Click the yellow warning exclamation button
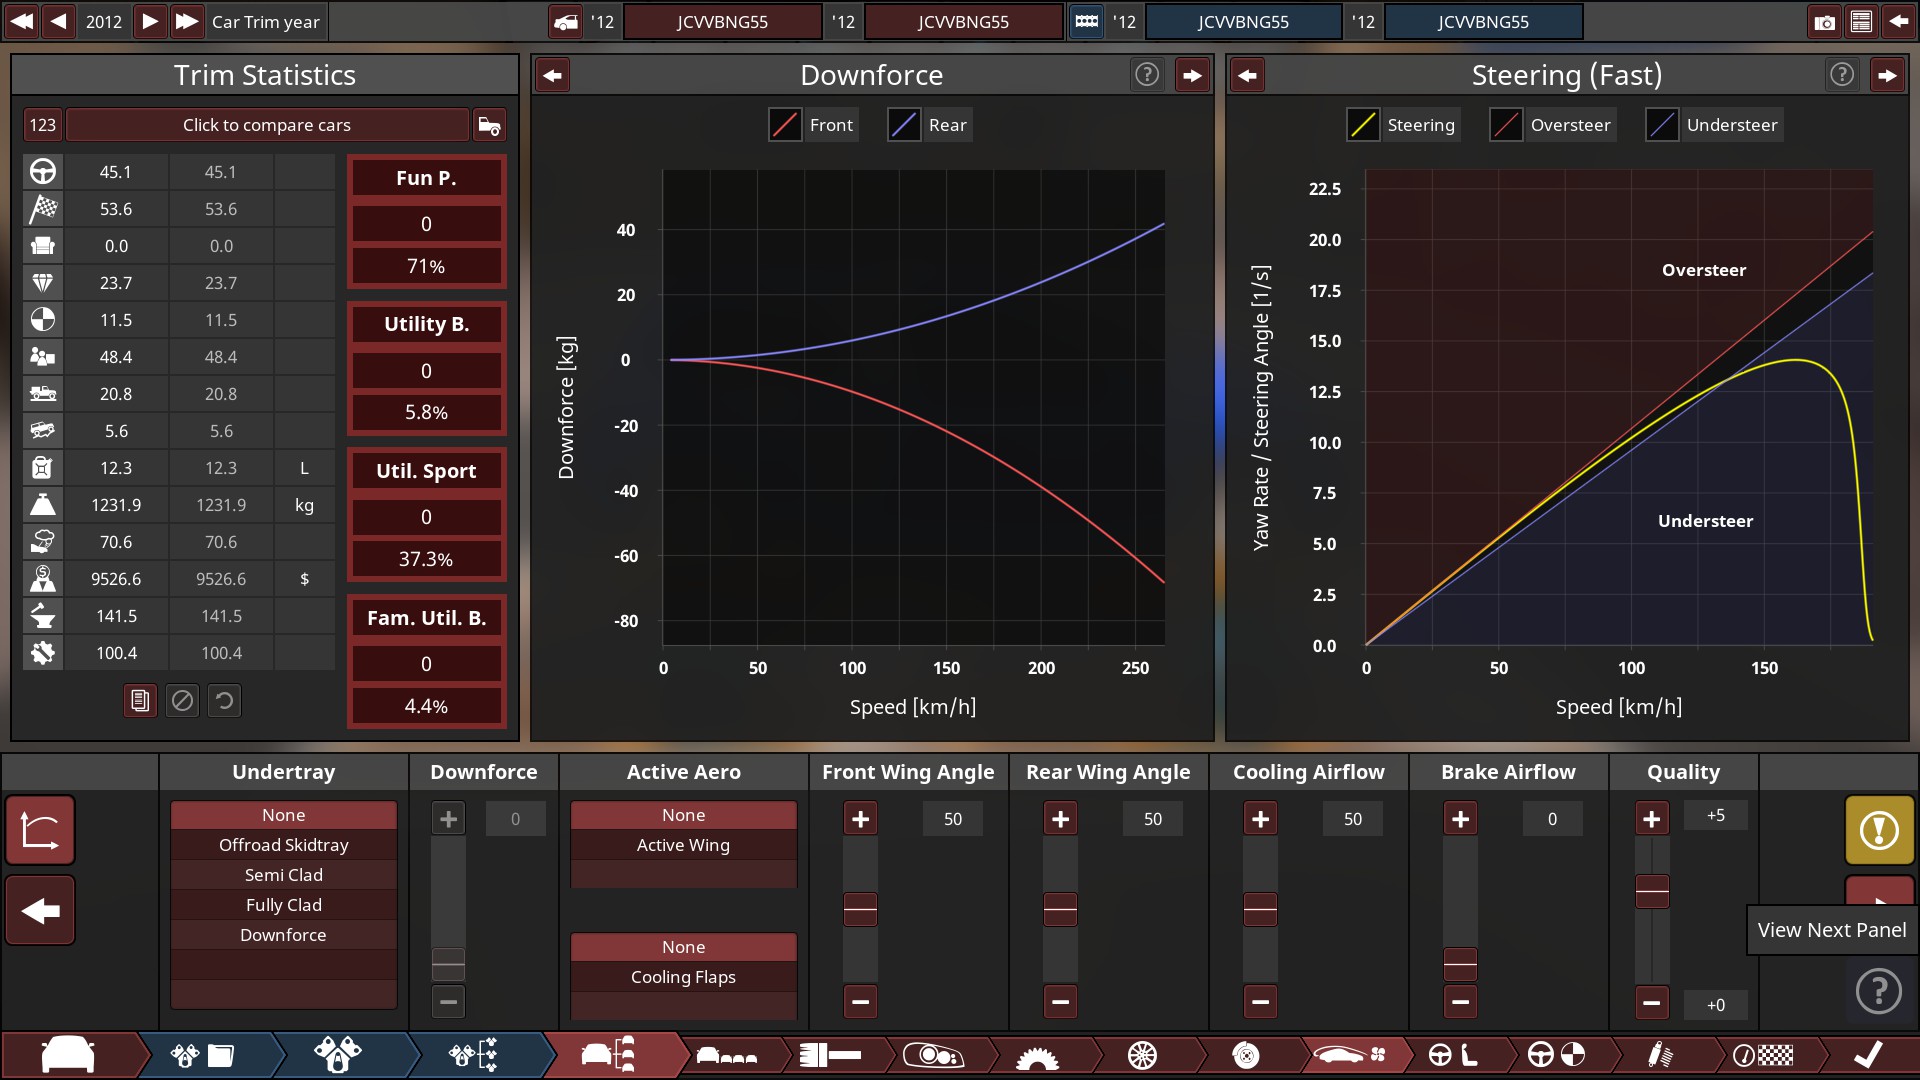This screenshot has height=1080, width=1920. [1879, 830]
